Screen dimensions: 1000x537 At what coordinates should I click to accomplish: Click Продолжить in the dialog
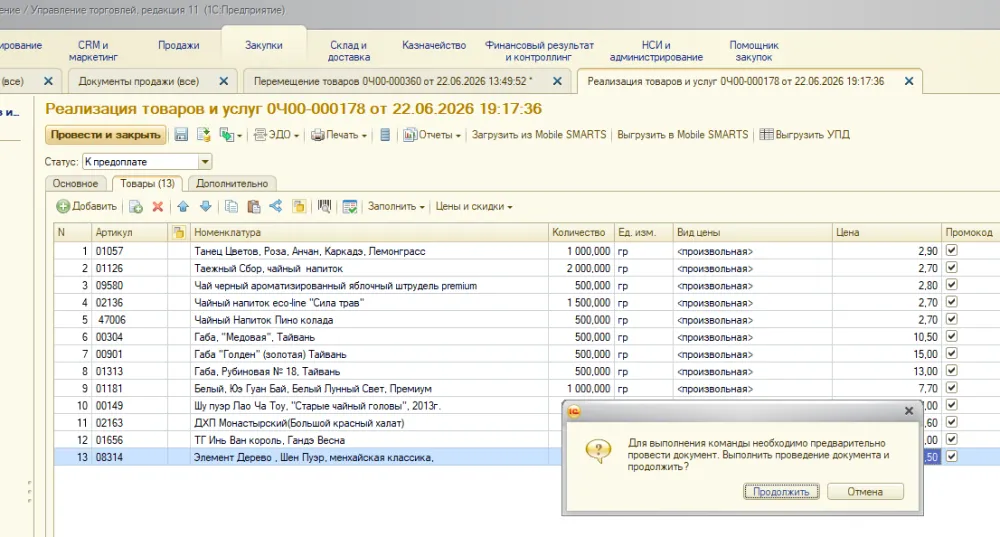(x=781, y=492)
